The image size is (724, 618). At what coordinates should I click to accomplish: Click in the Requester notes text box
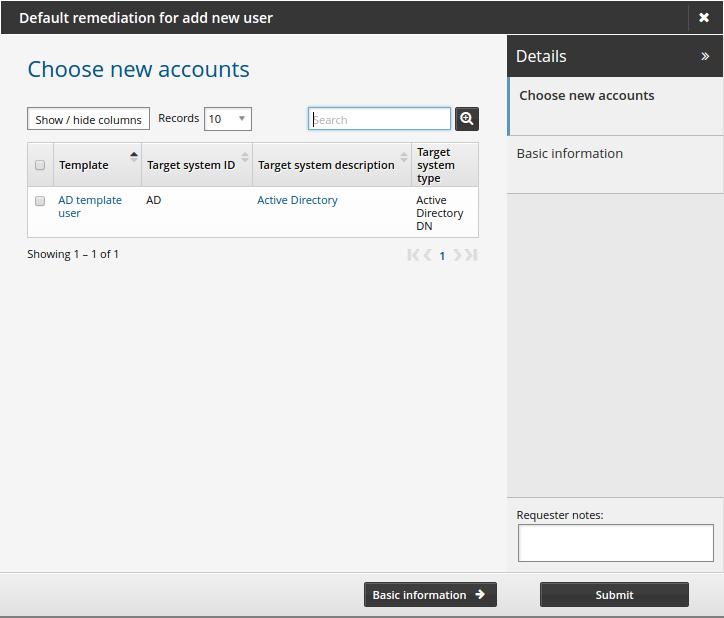coord(615,543)
